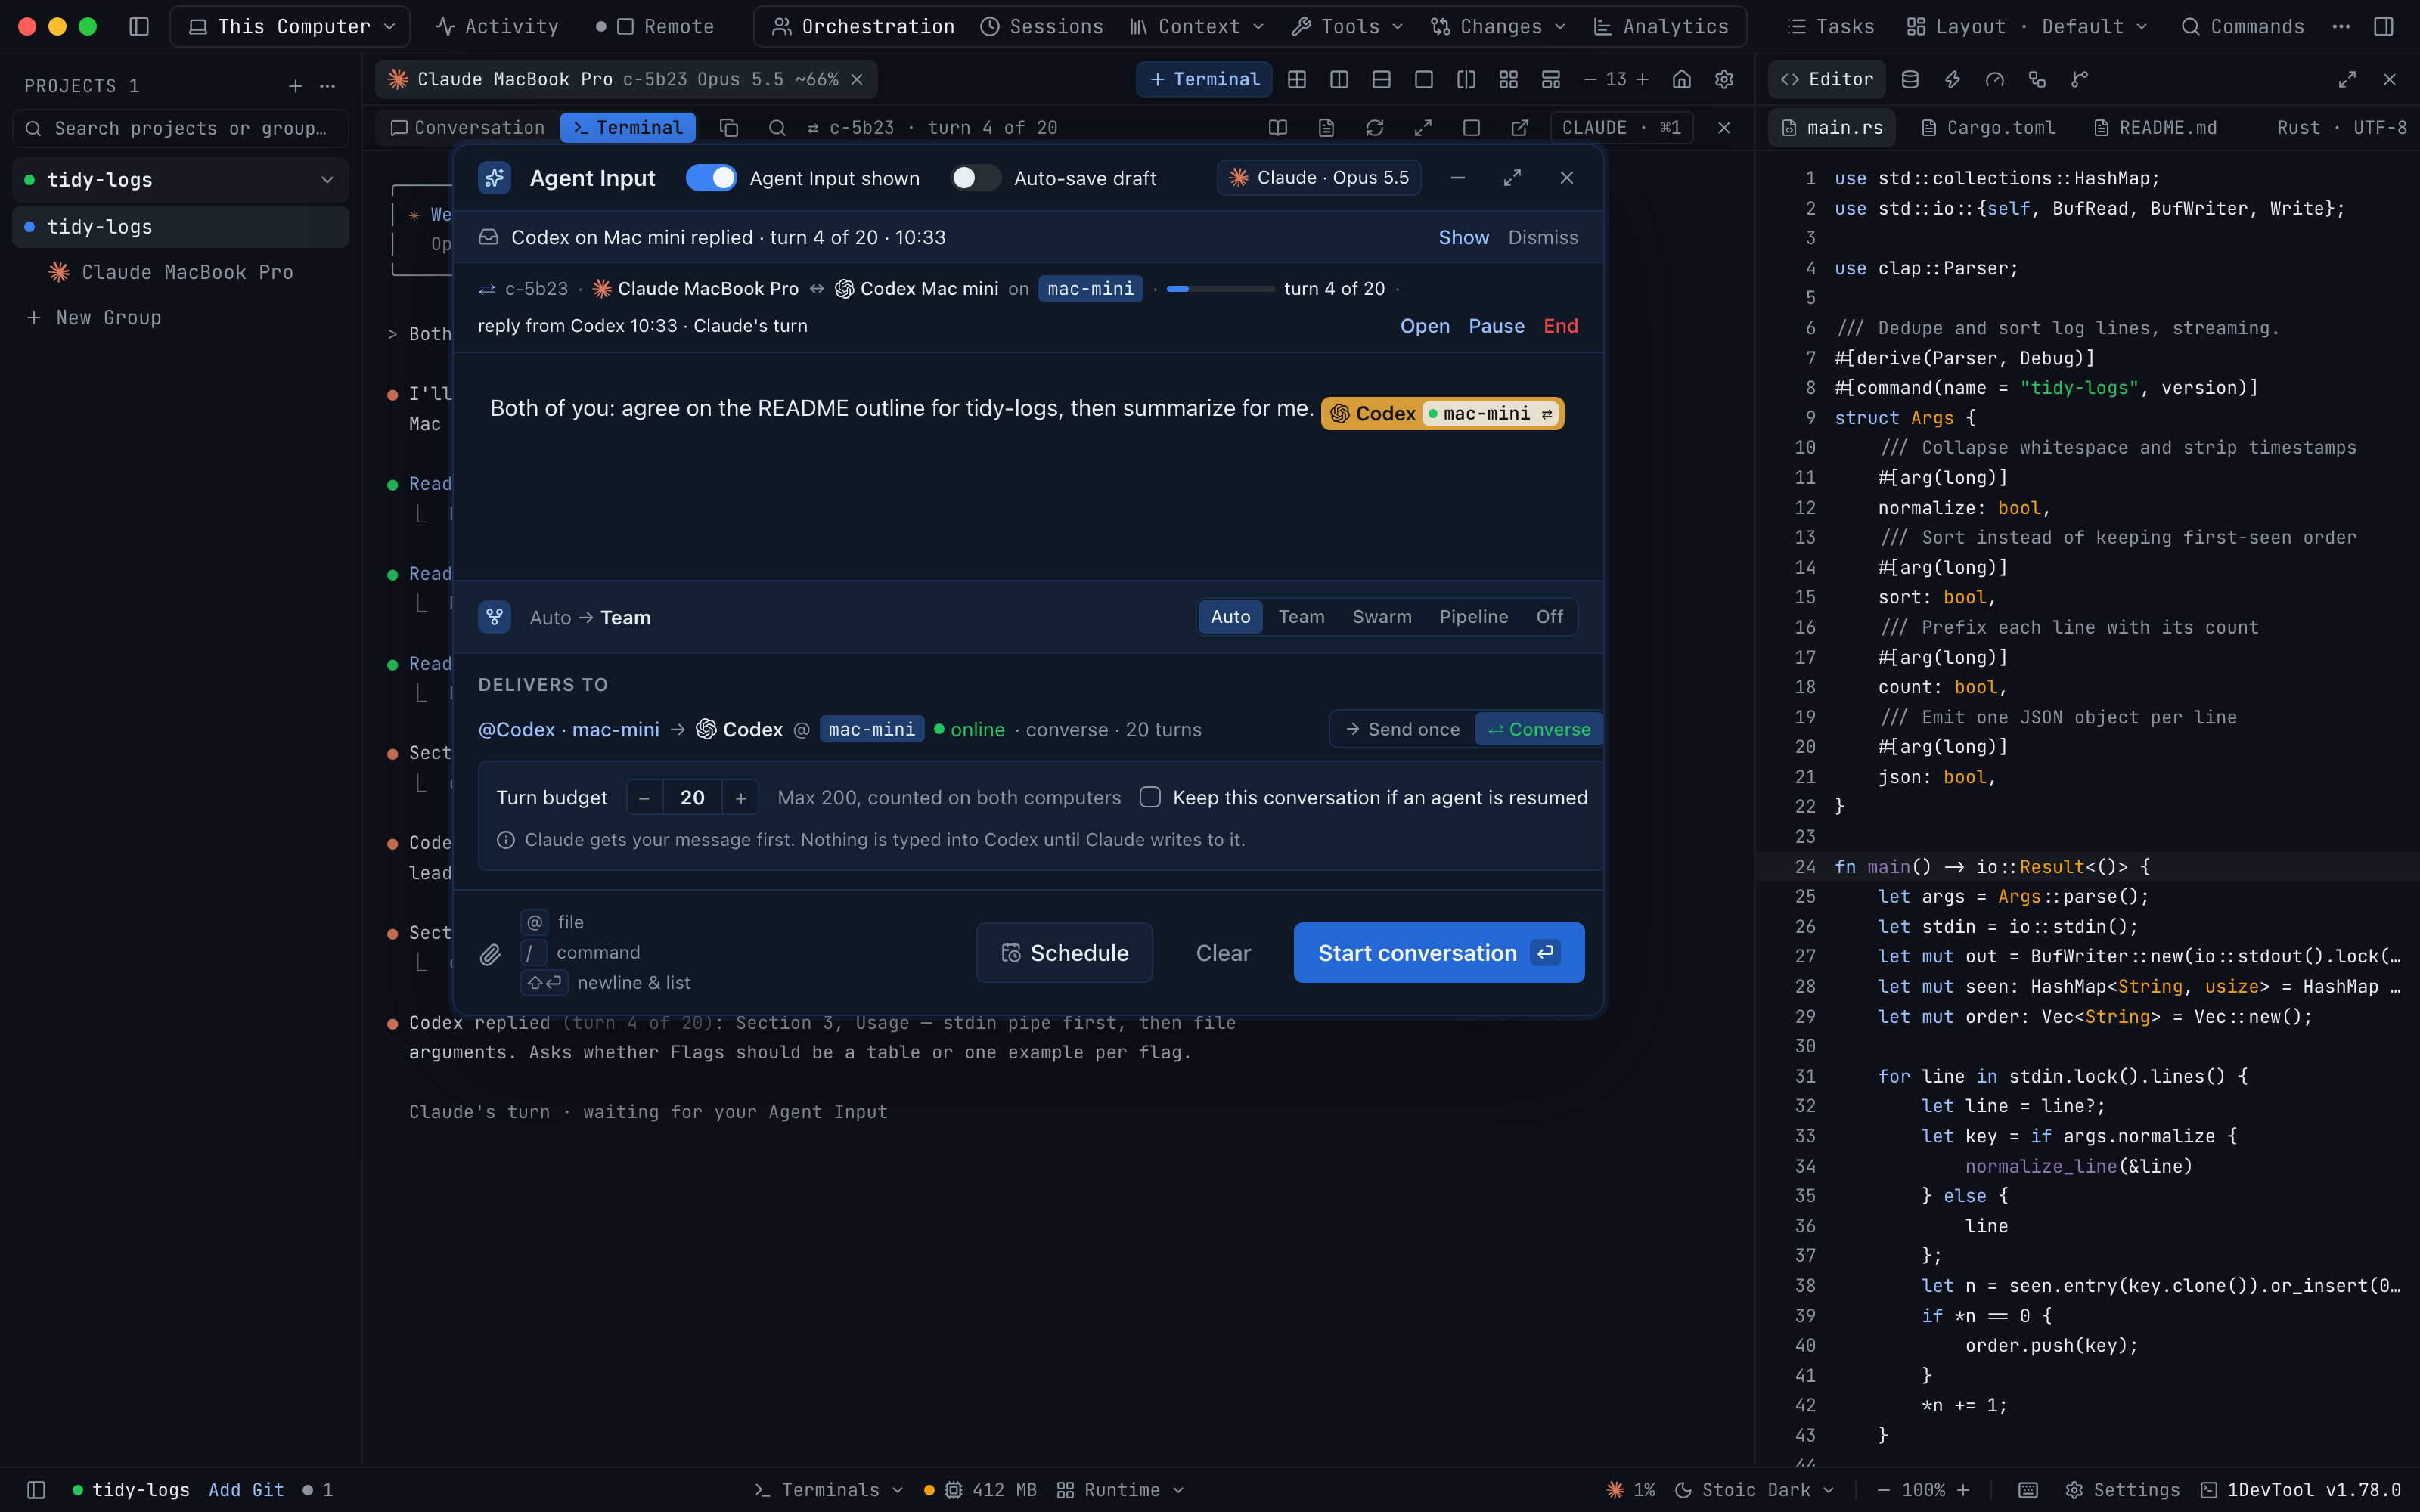Click the turn progress bar
The width and height of the screenshot is (2420, 1512).
[x=1220, y=289]
